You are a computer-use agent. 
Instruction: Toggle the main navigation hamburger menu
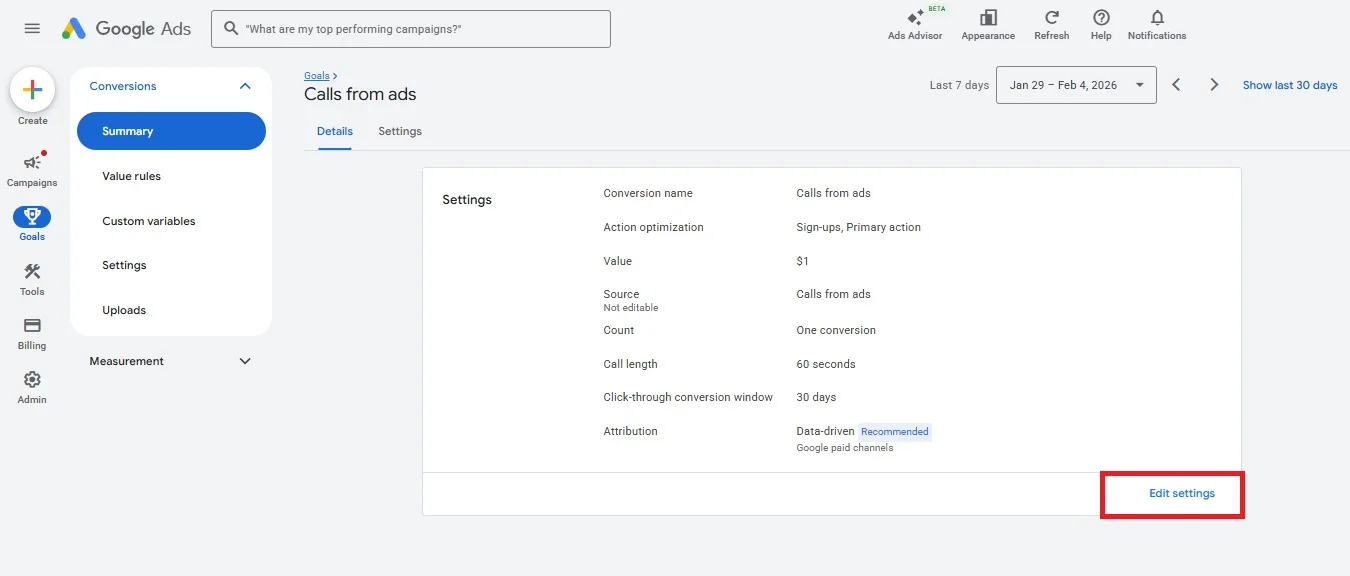click(31, 28)
